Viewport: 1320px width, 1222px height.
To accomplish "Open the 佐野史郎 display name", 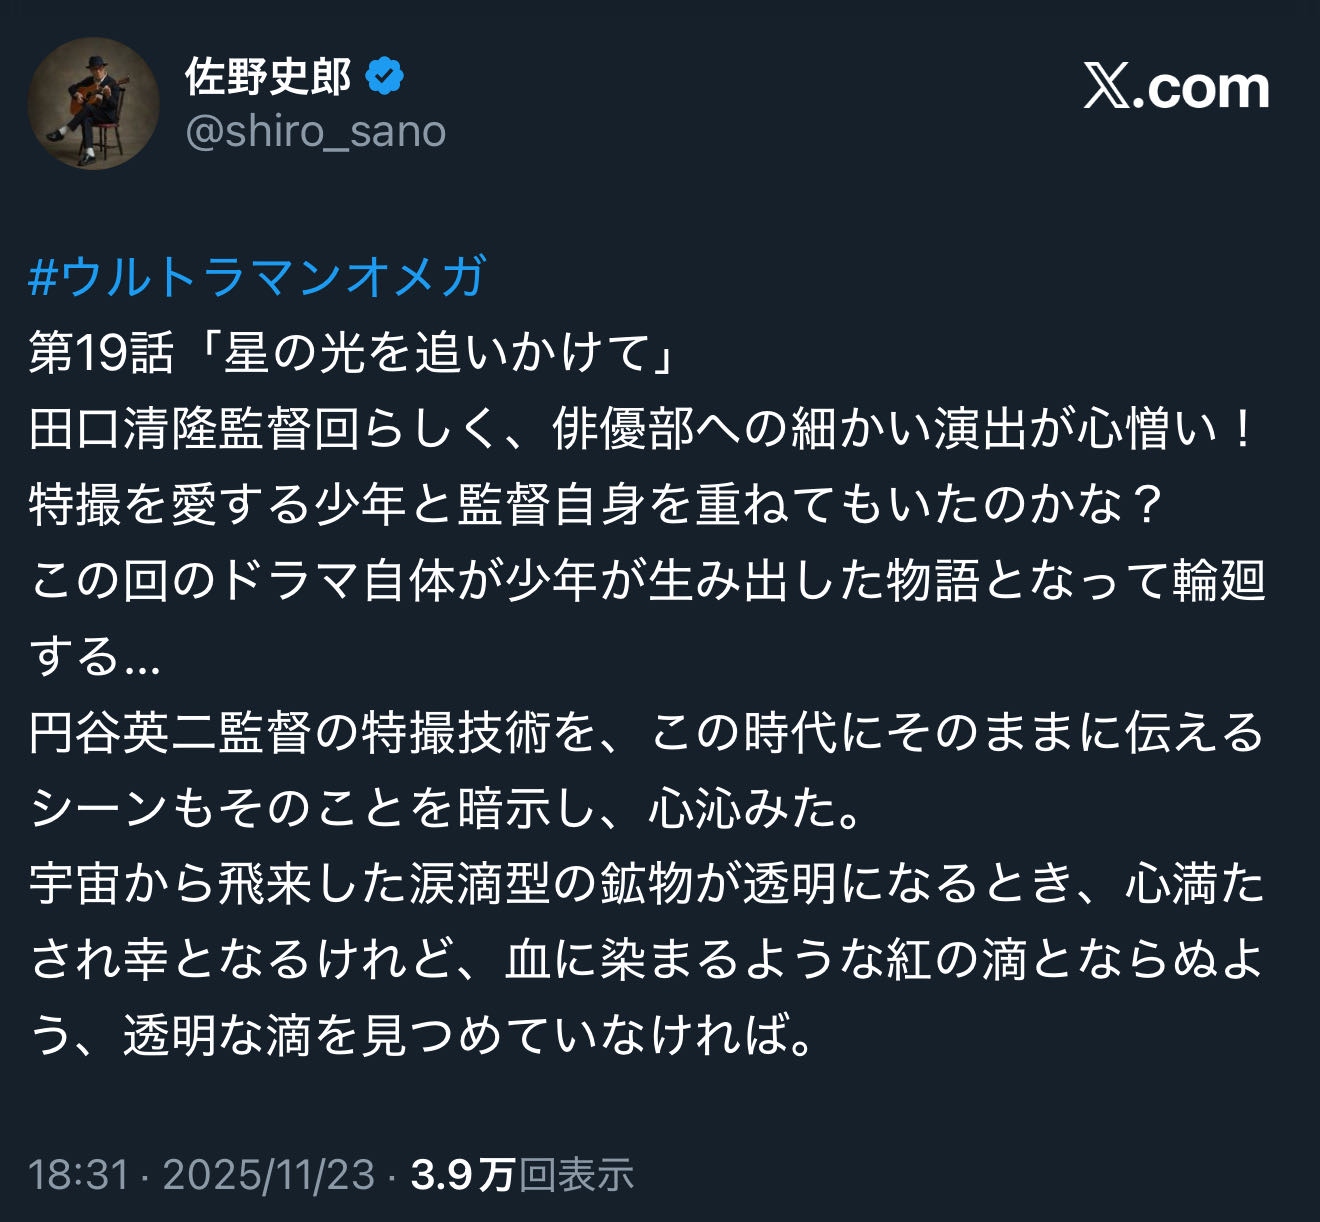I will [x=268, y=77].
